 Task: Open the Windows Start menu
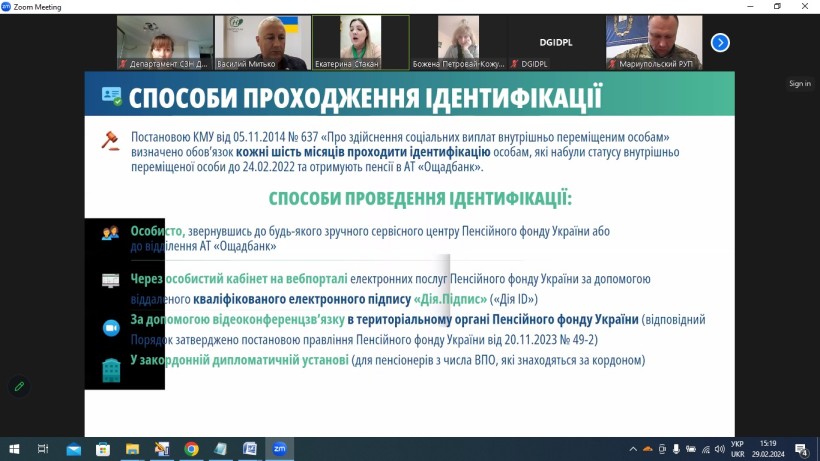14,449
